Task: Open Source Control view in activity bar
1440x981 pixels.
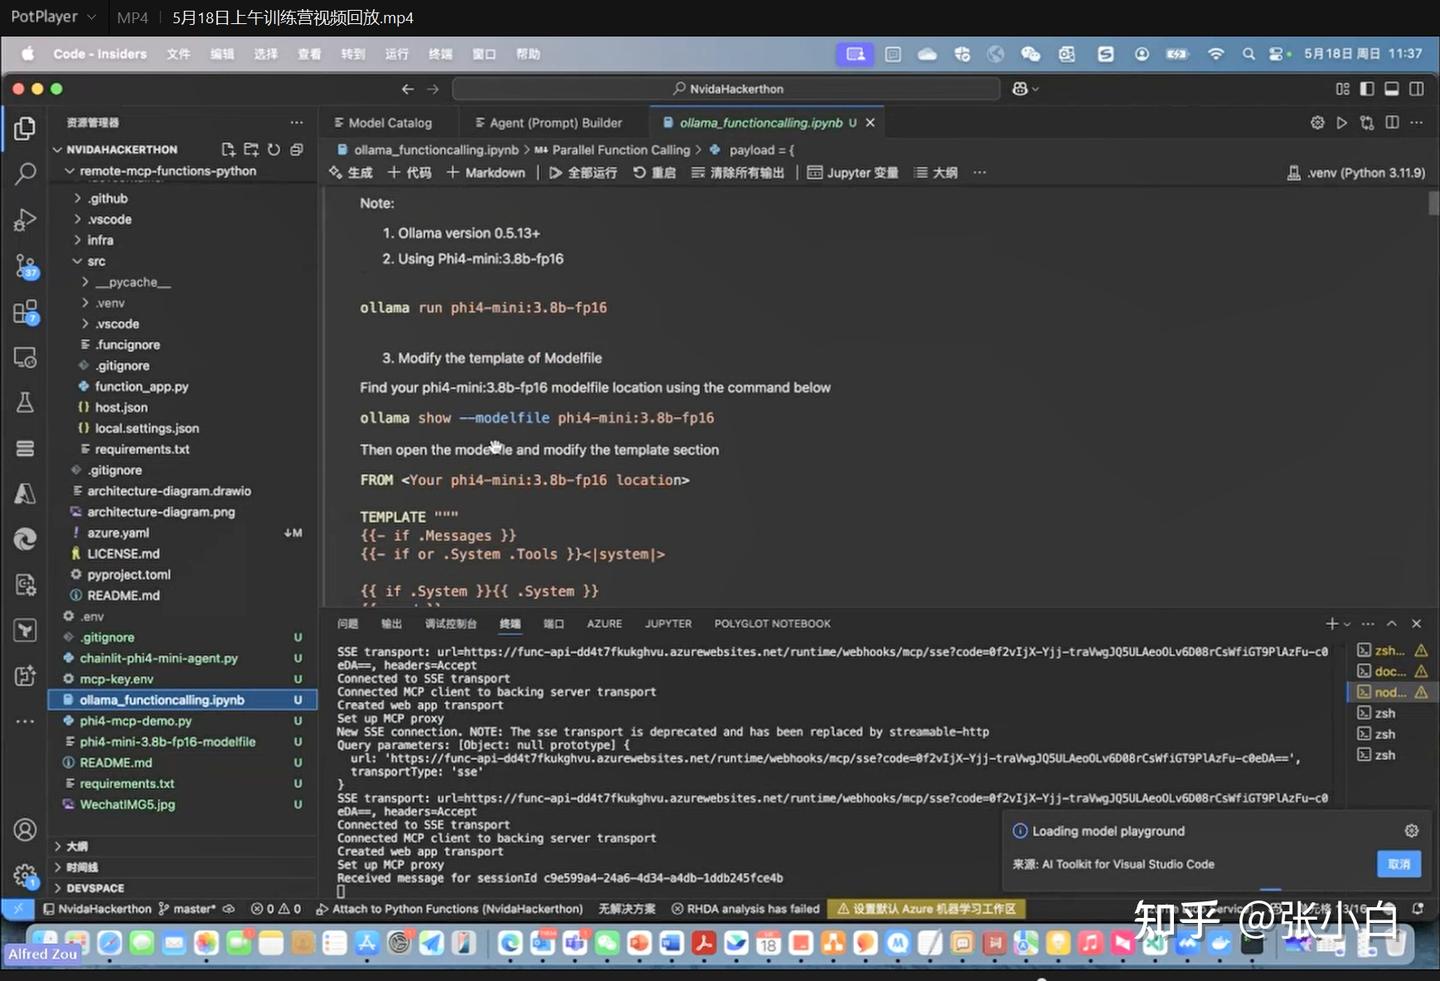Action: coord(25,266)
